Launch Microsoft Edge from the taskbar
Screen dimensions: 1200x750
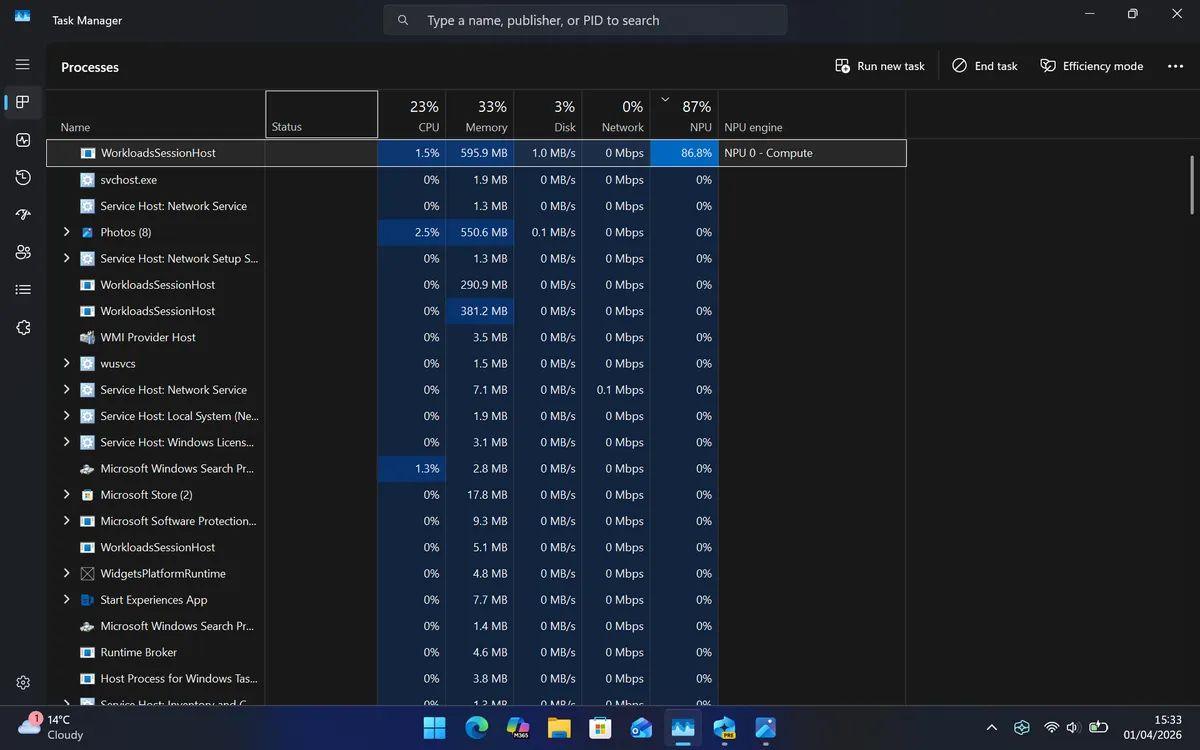[477, 728]
